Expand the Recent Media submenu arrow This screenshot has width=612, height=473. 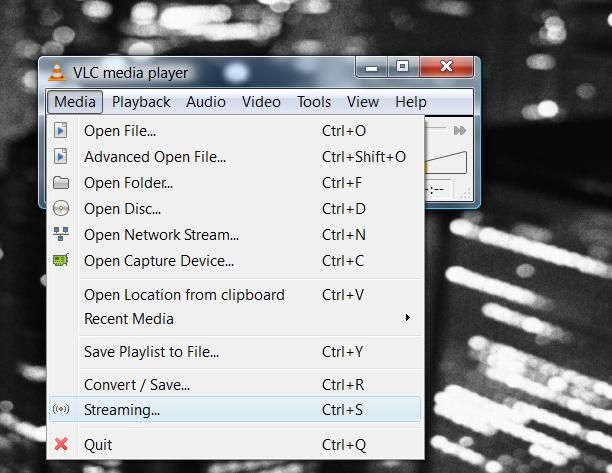(407, 319)
